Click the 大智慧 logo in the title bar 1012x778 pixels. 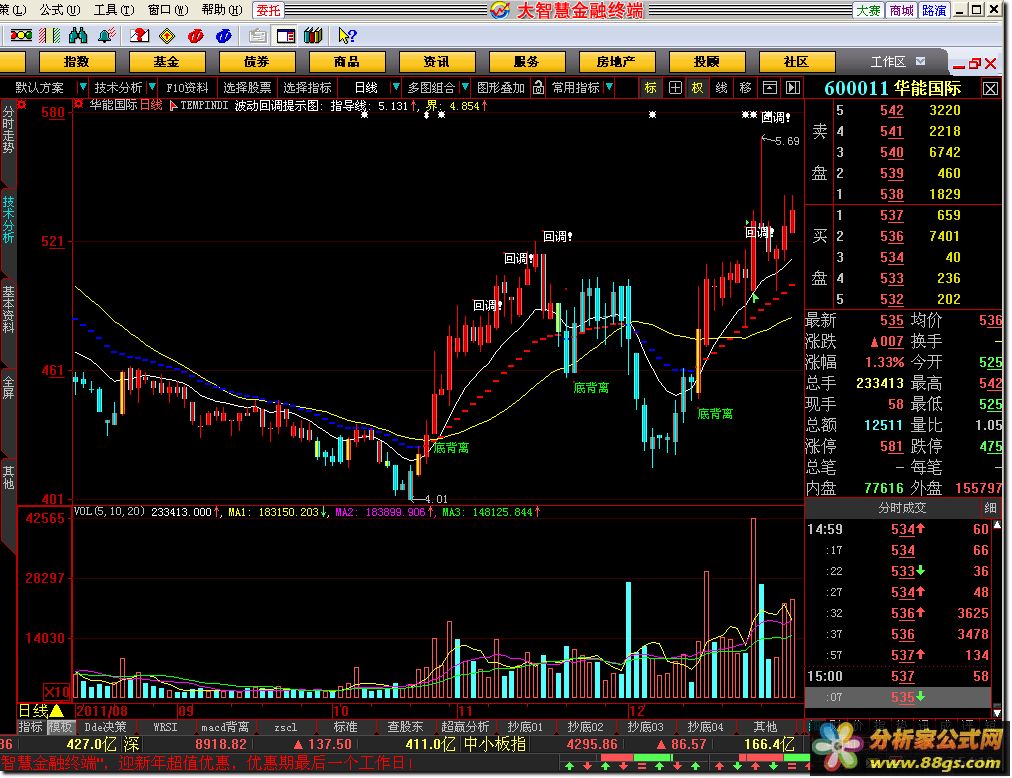(500, 10)
